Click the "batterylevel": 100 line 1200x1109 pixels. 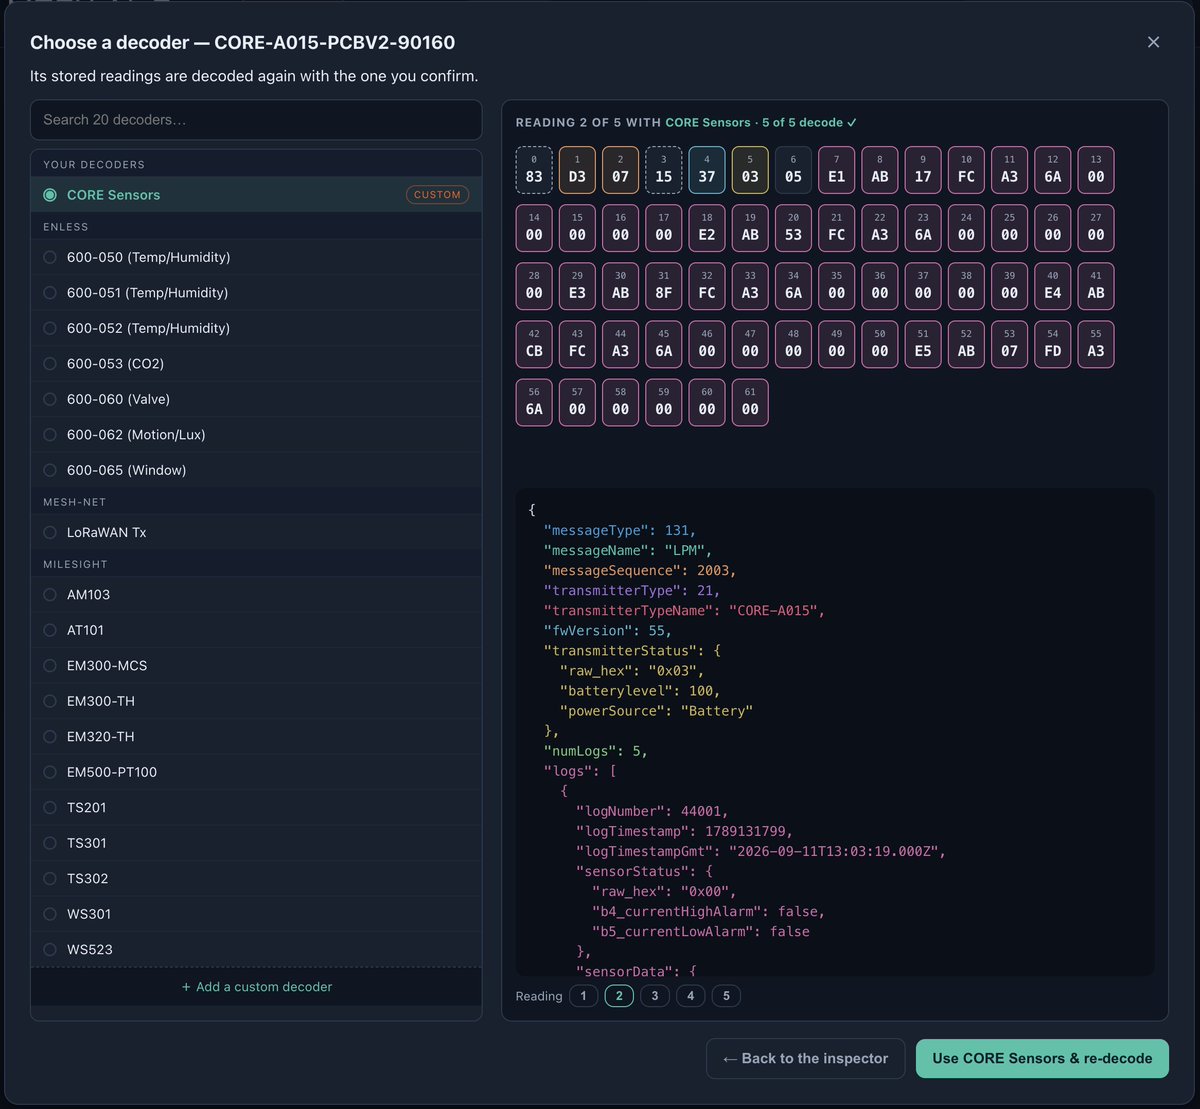(x=640, y=691)
